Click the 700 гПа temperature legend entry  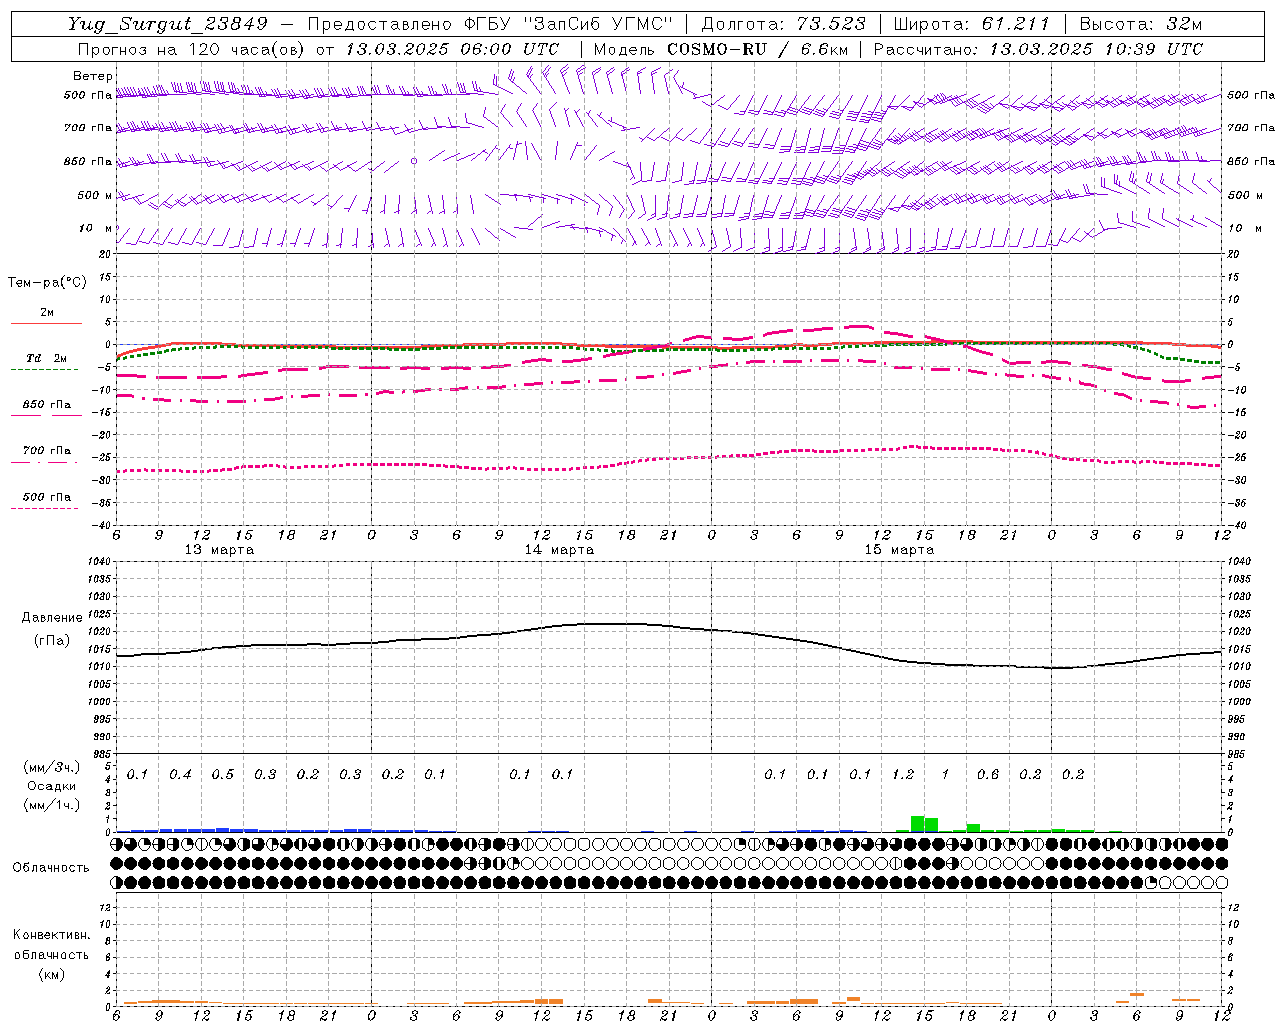click(47, 451)
